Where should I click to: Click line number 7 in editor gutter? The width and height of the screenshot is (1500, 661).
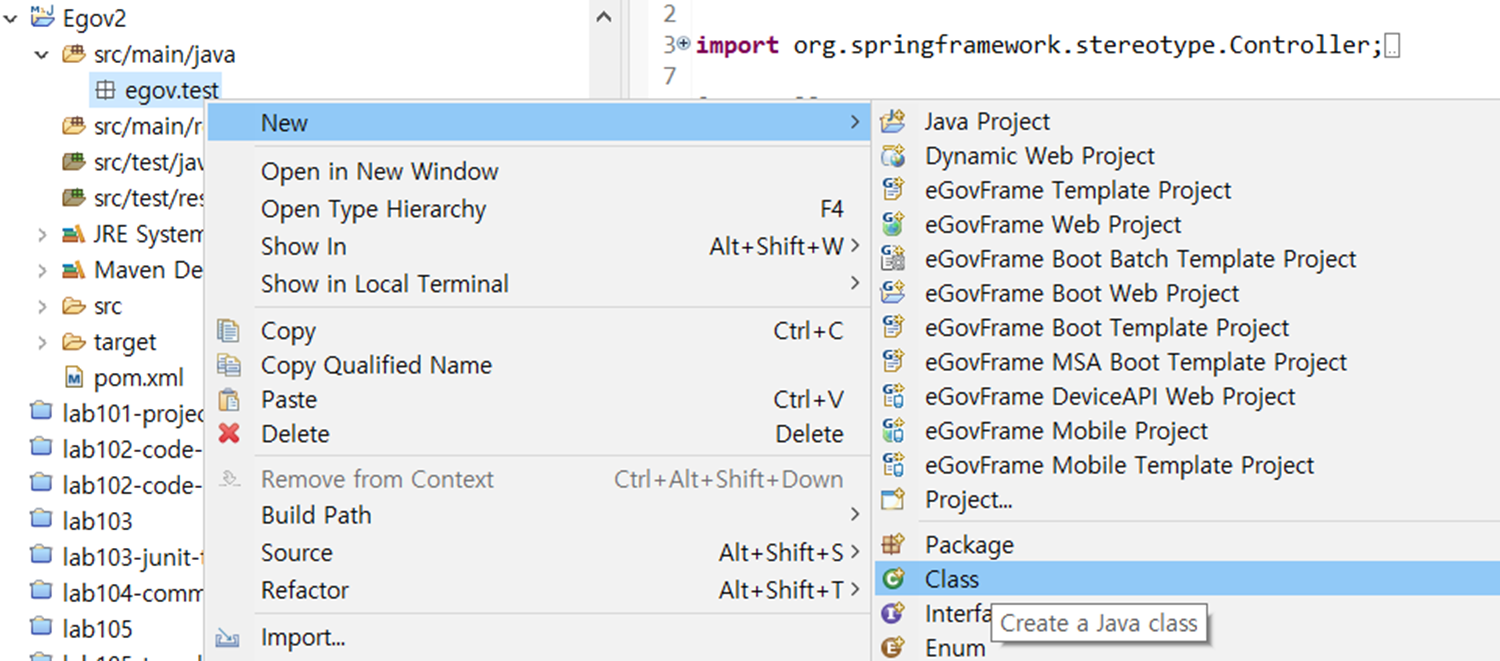[669, 77]
